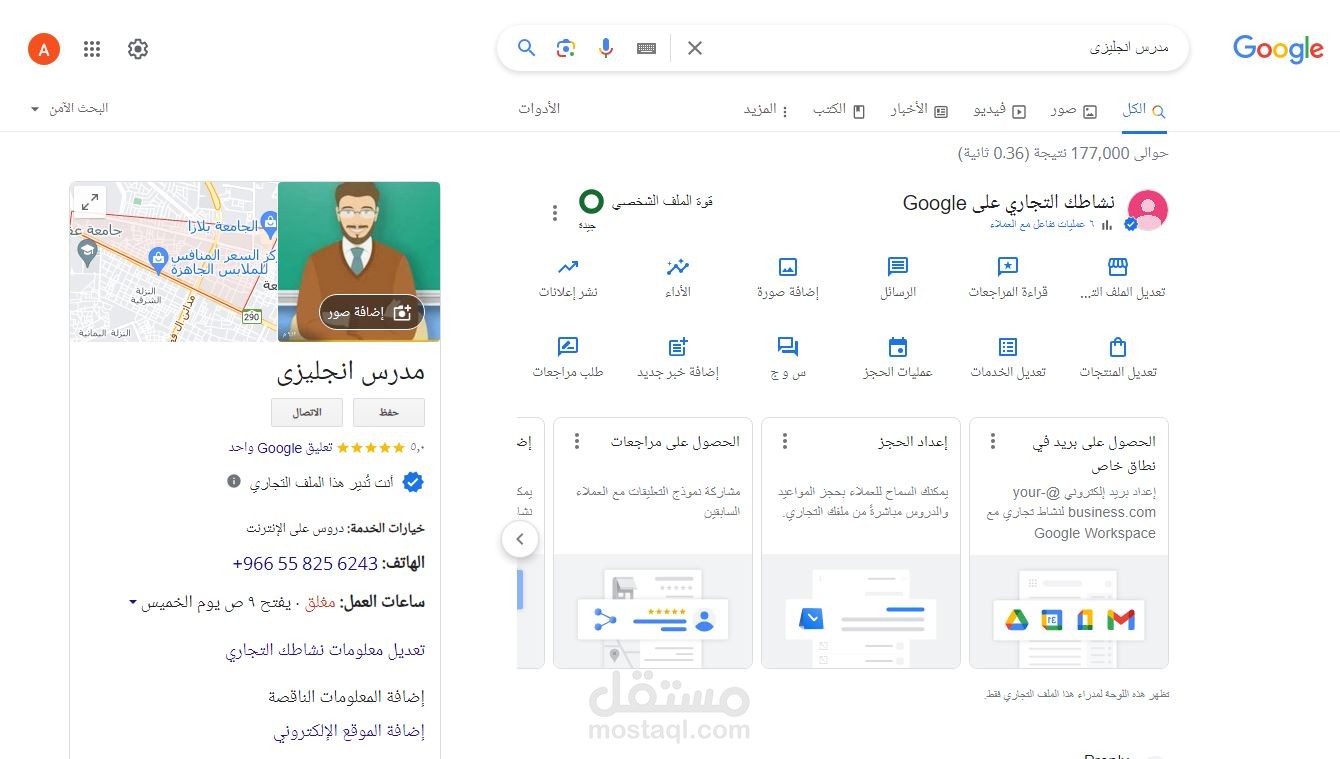Open the map thumbnail
The height and width of the screenshot is (759, 1340).
(173, 262)
